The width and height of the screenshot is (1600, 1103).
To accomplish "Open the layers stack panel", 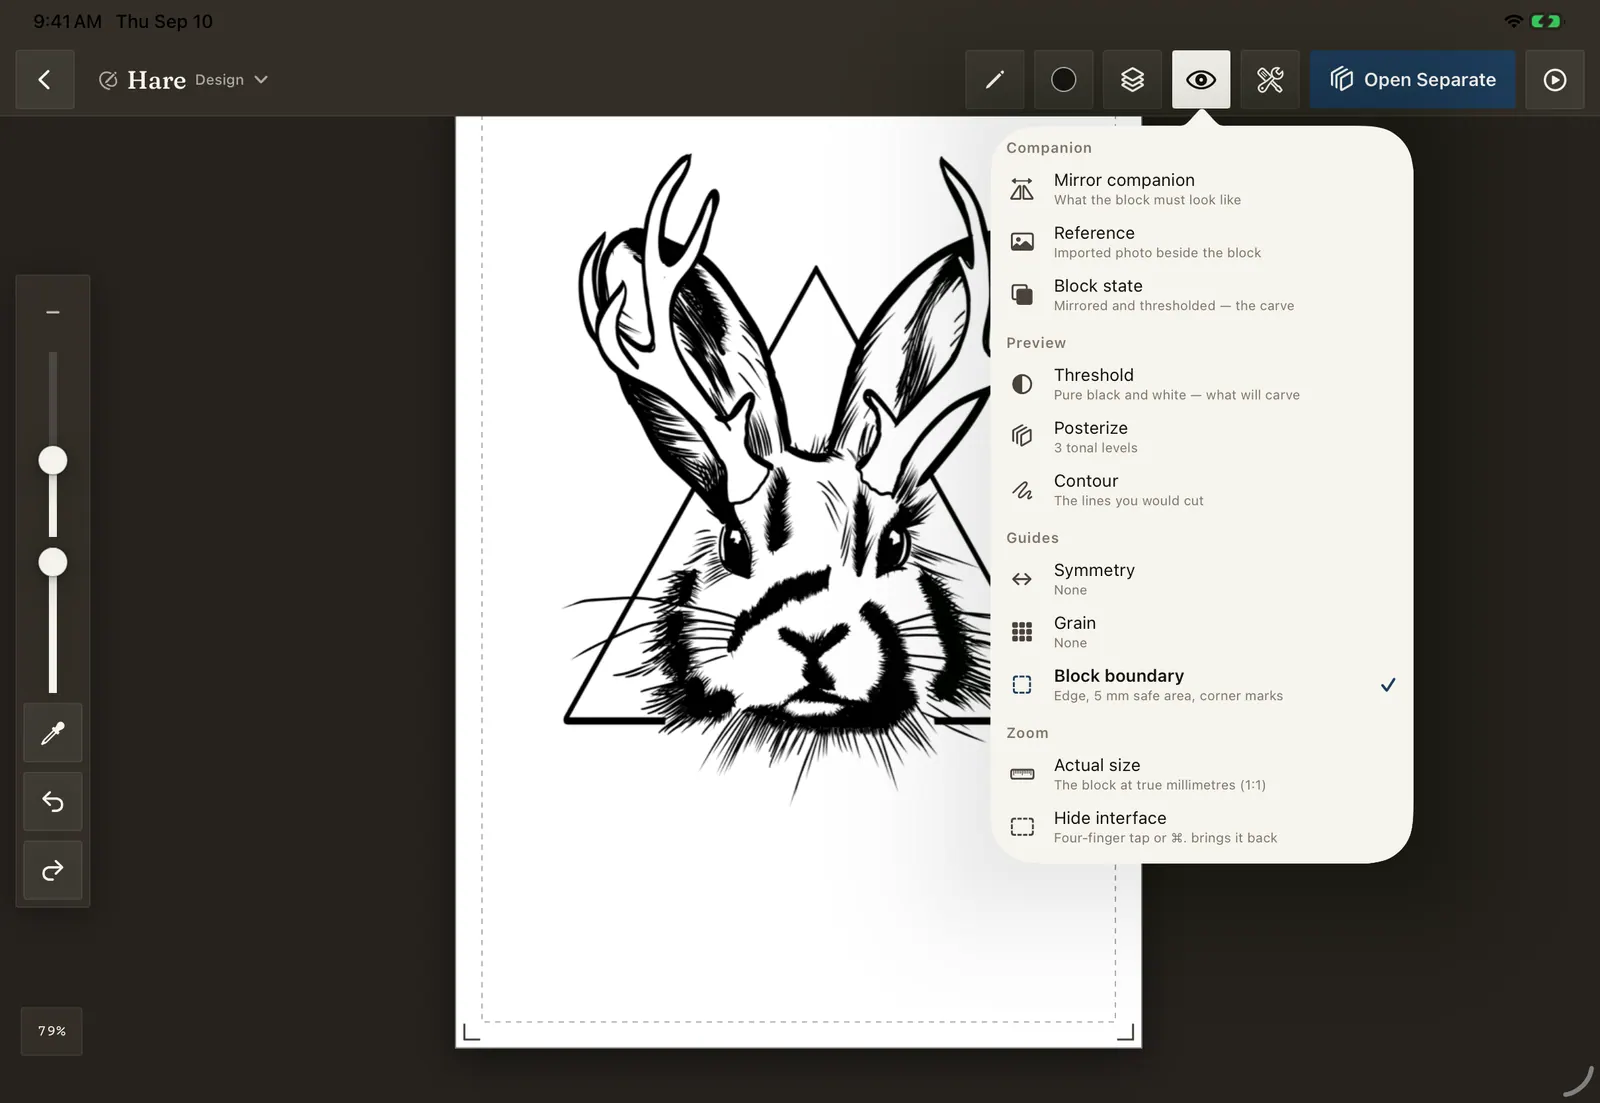I will pyautogui.click(x=1132, y=80).
